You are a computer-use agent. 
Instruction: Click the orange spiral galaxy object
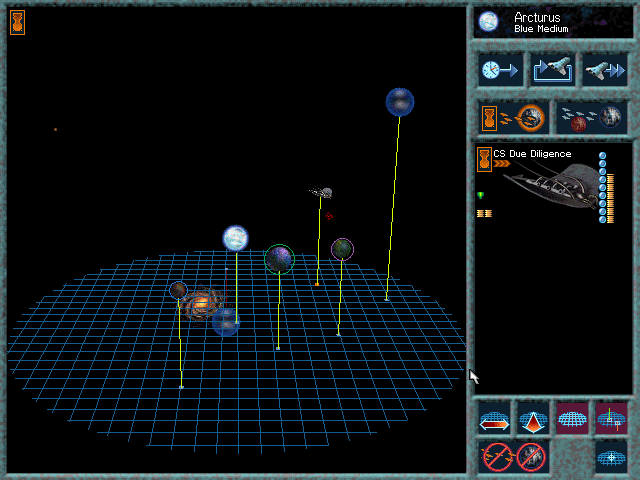[x=201, y=304]
